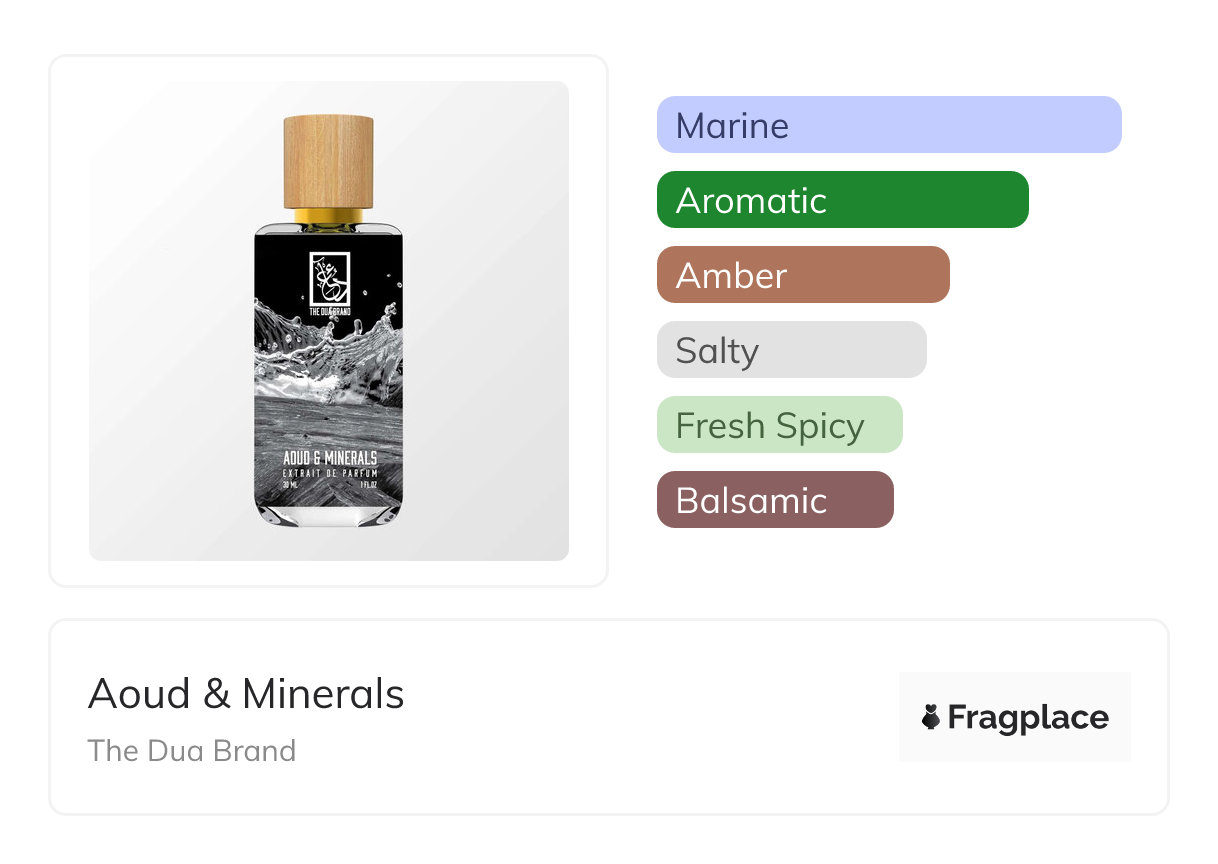Click the Fragplace bottle logo icon
The width and height of the screenshot is (1218, 864).
[931, 717]
